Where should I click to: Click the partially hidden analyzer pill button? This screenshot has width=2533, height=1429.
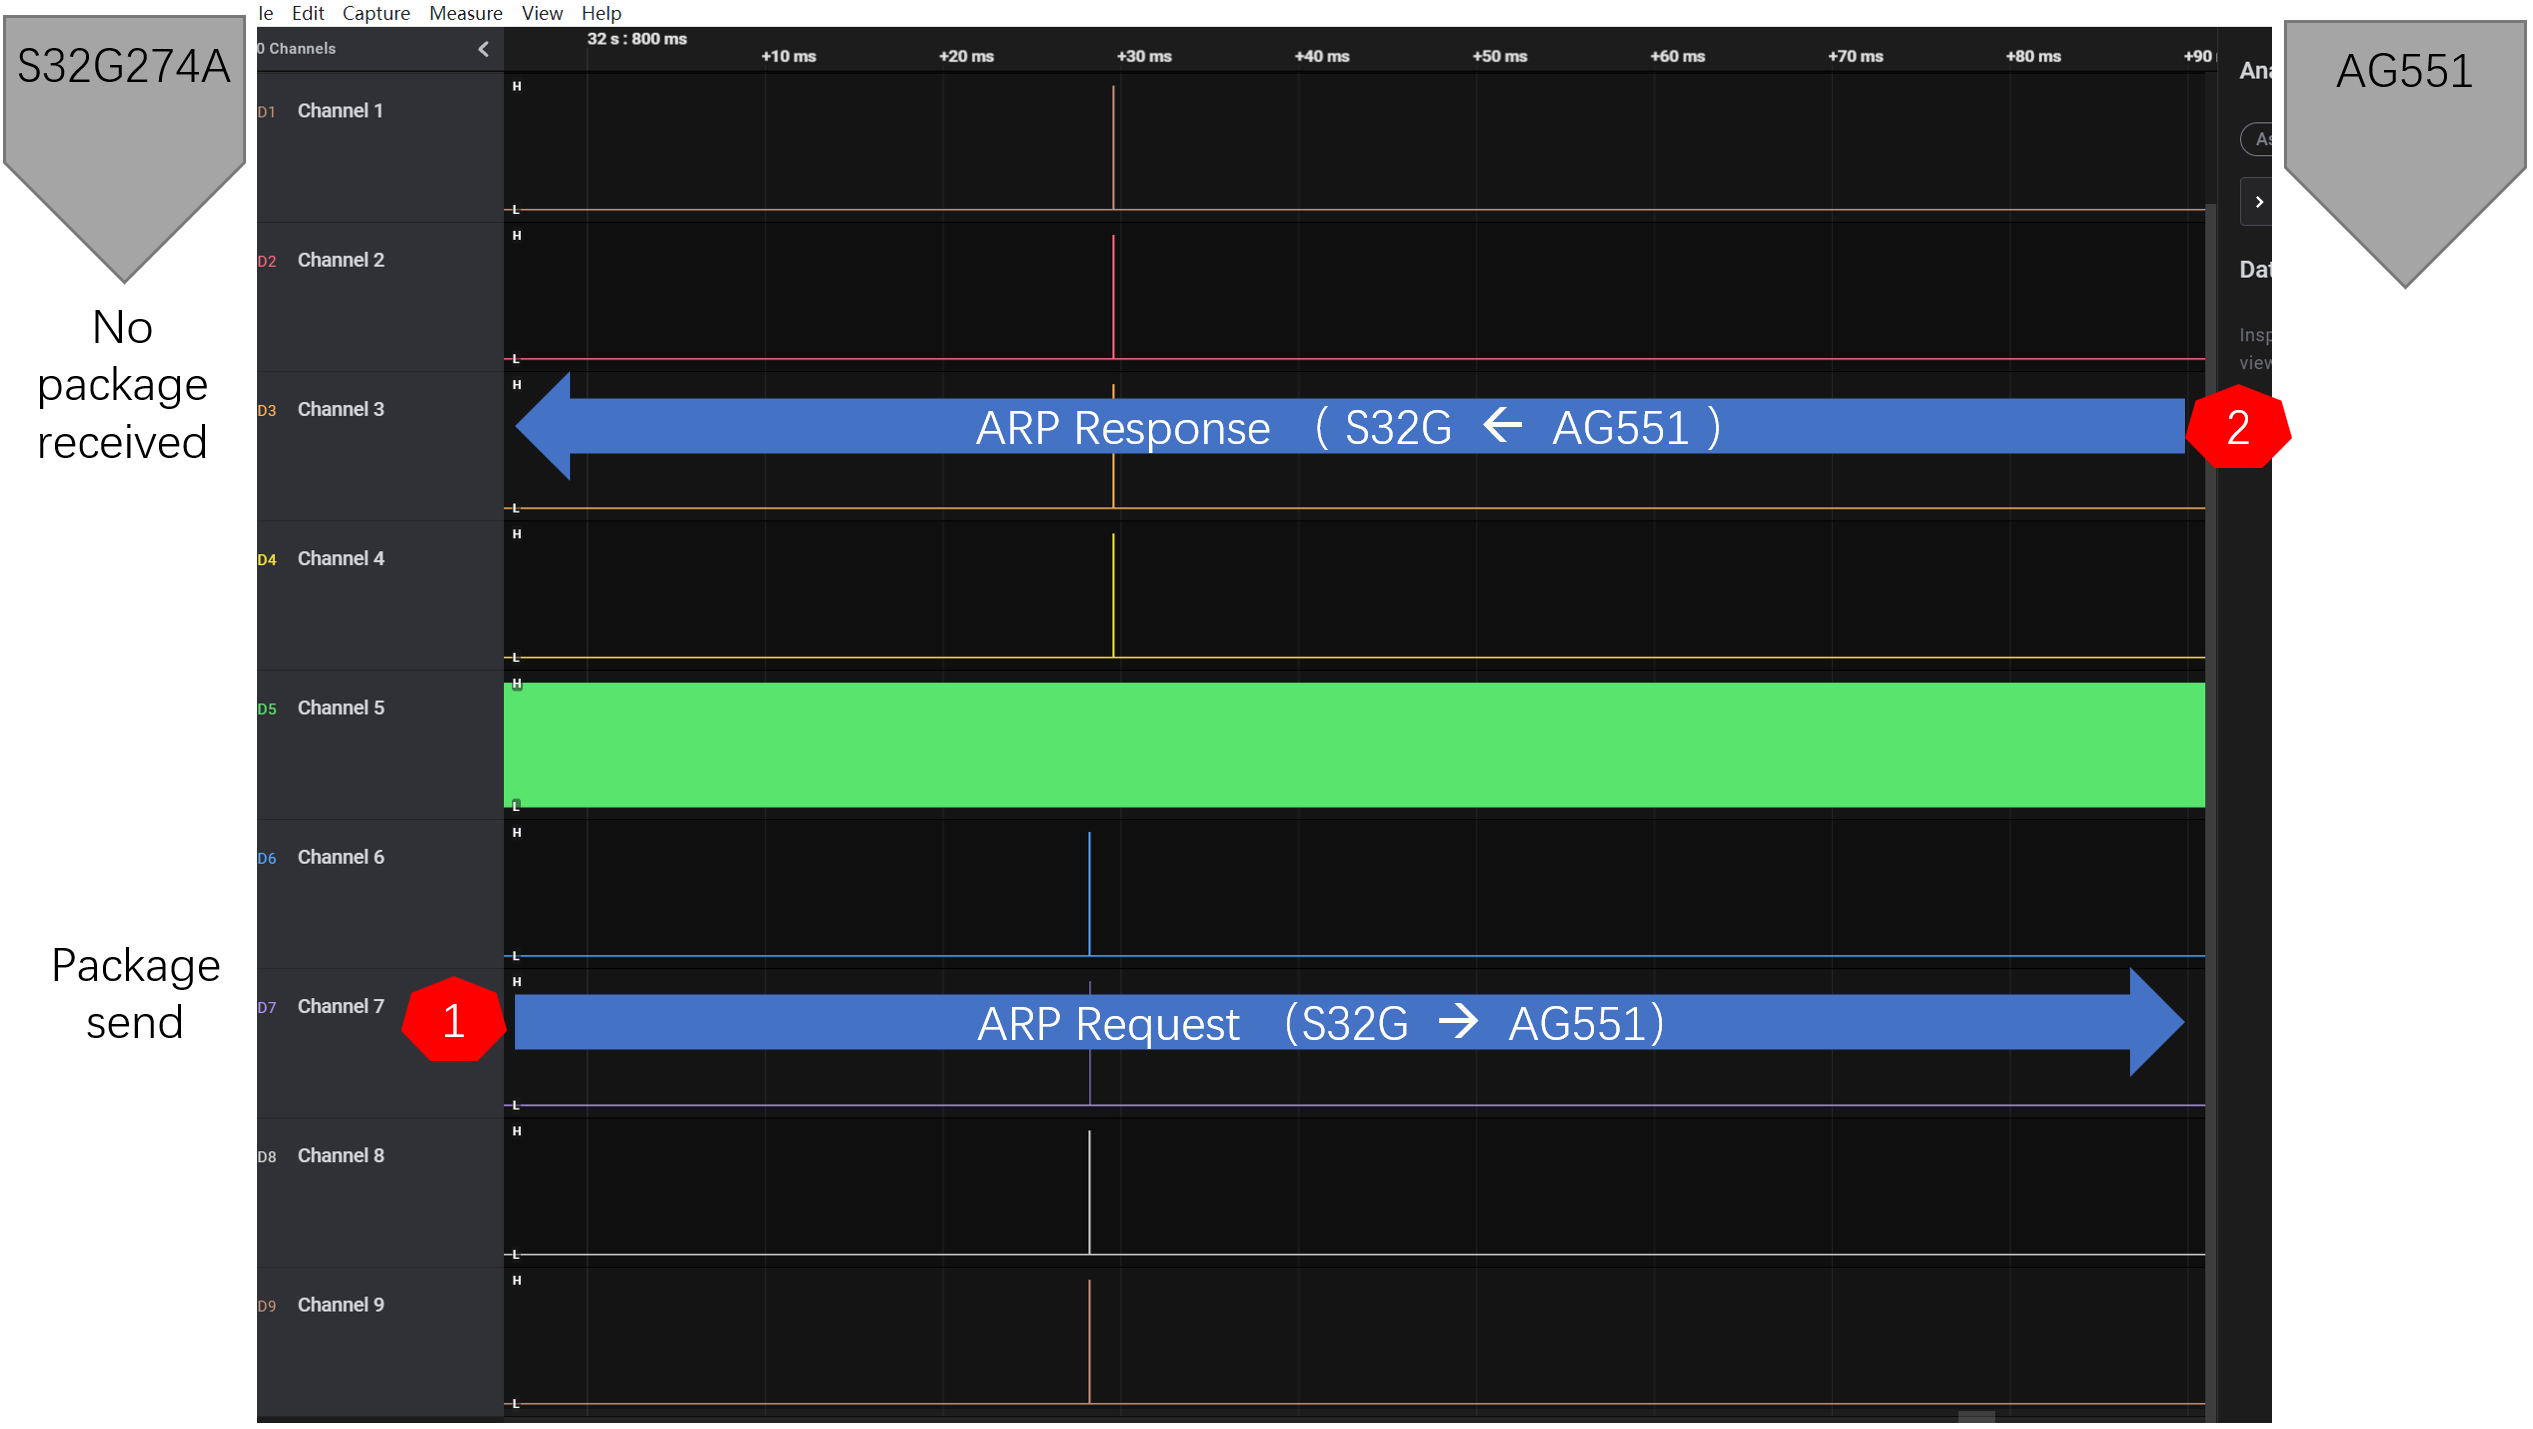tap(2257, 139)
